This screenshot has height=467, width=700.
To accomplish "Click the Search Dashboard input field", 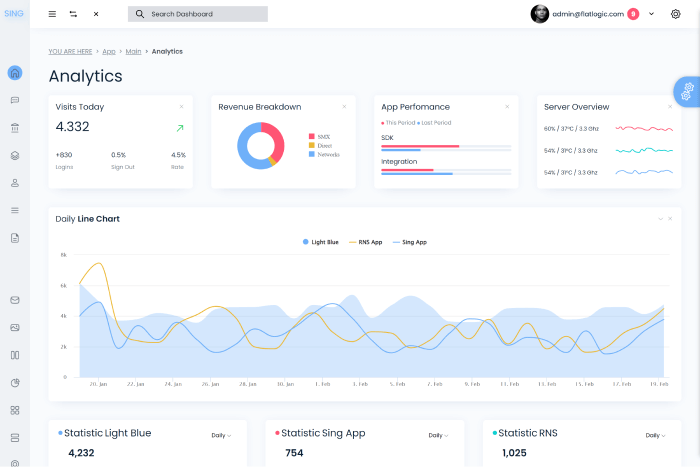I will (198, 14).
